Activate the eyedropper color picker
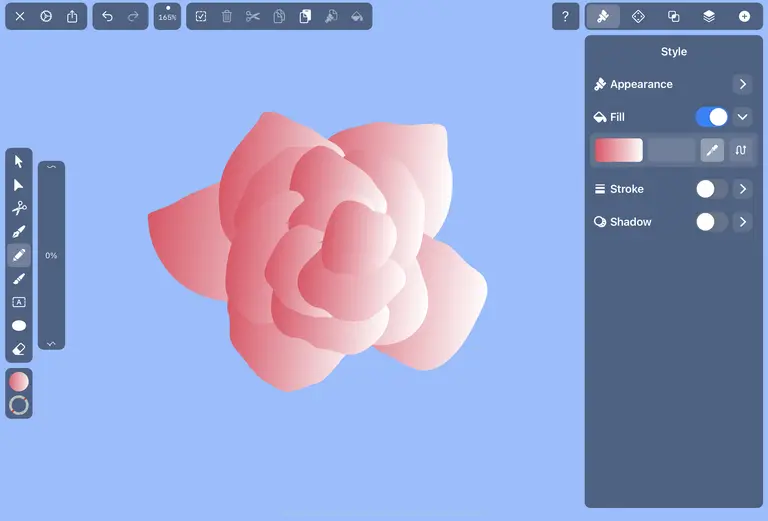Image resolution: width=768 pixels, height=521 pixels. click(712, 150)
